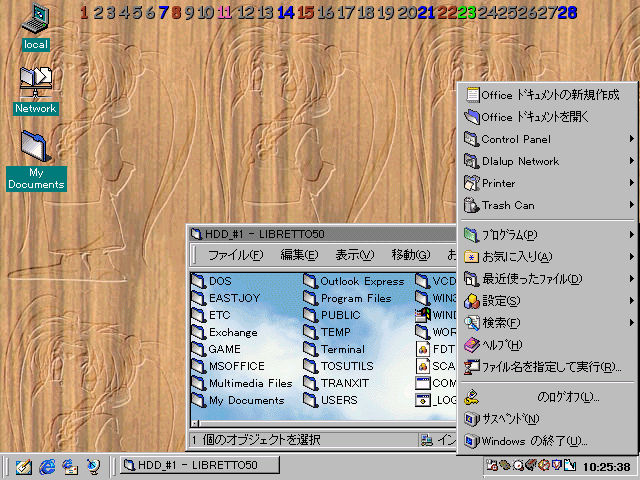Choose Office ドキュメントの新規作成 in Start menu
Screen dimensions: 640x480
pyautogui.click(x=547, y=95)
